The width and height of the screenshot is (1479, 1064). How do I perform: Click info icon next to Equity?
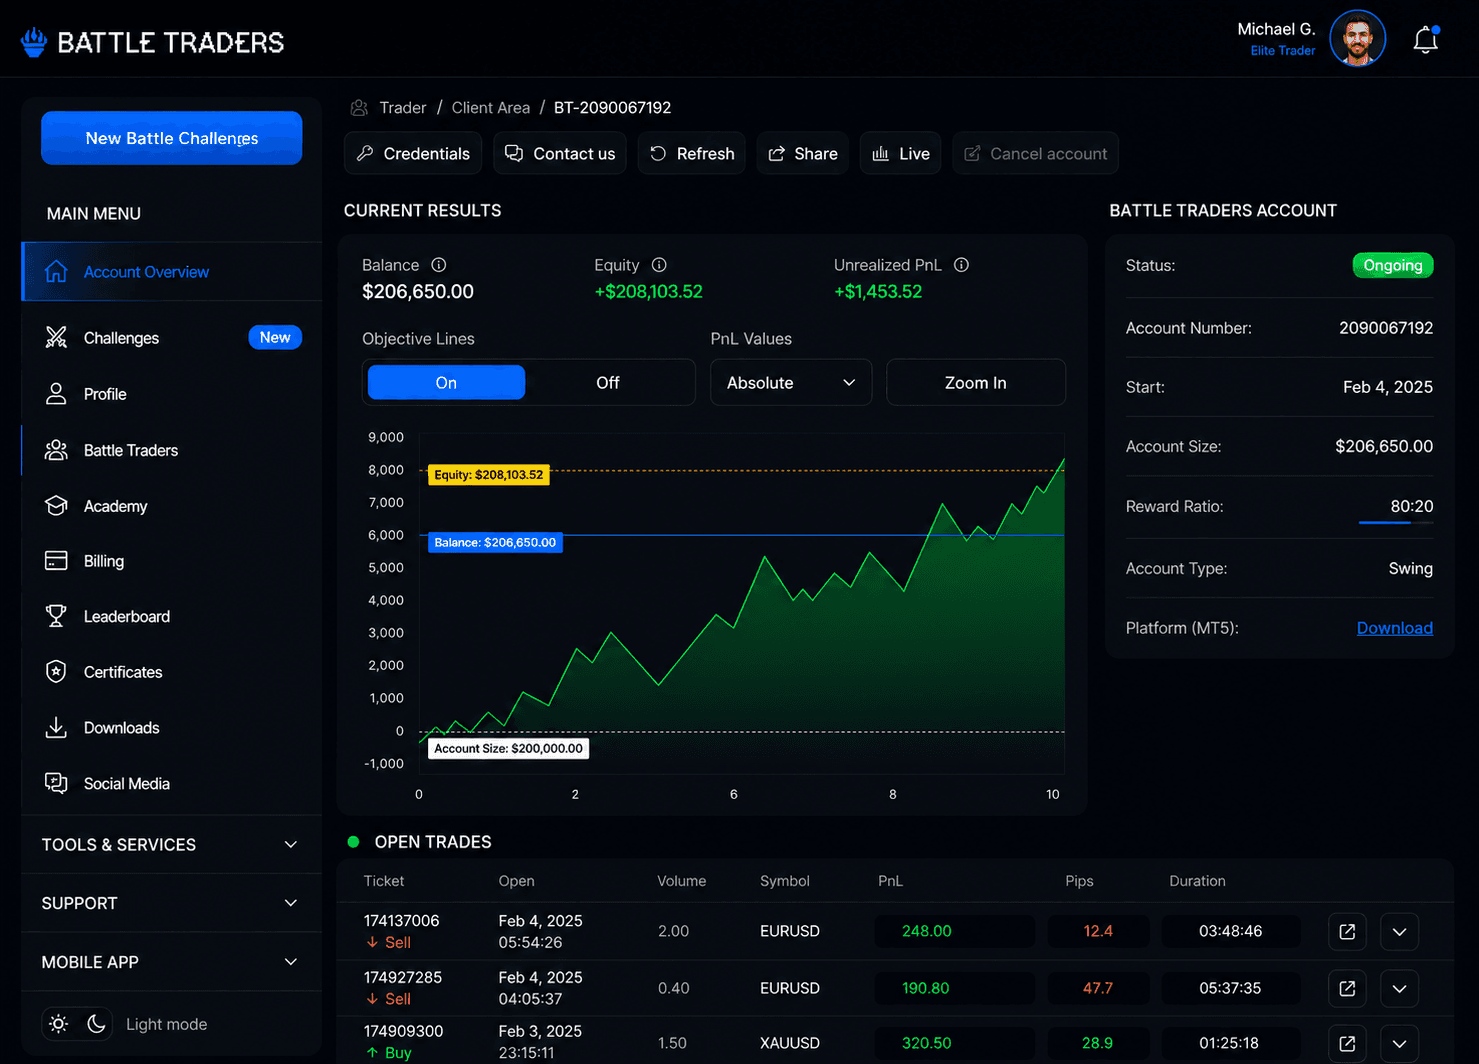[x=658, y=265]
